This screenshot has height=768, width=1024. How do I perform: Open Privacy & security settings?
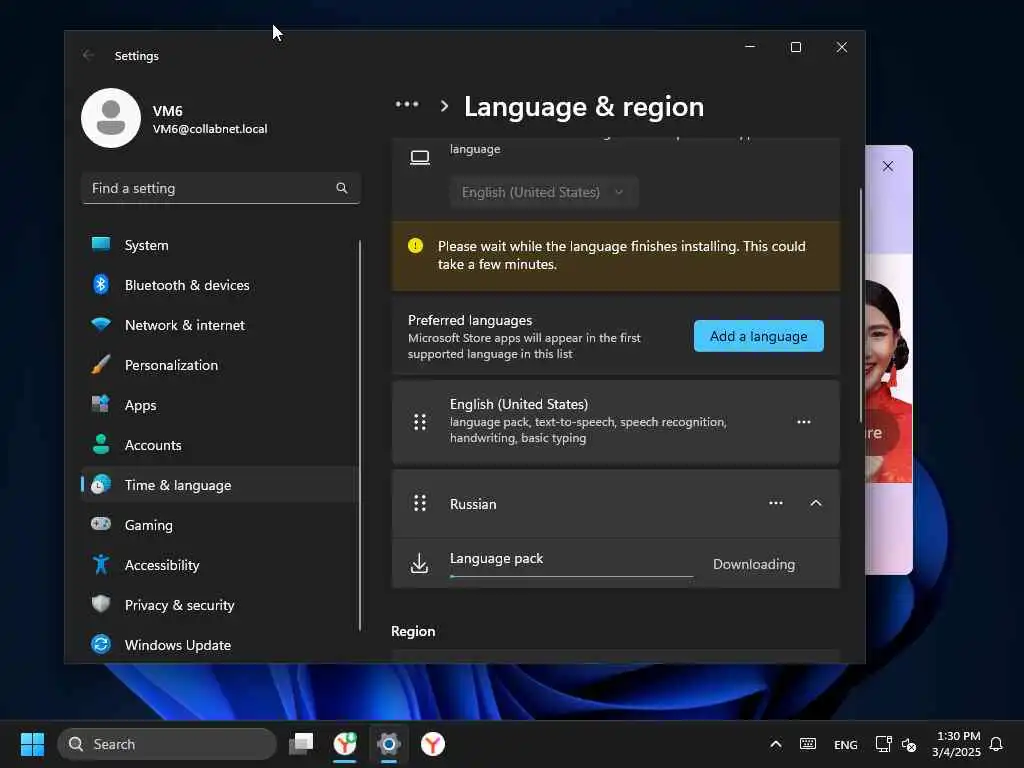tap(220, 605)
